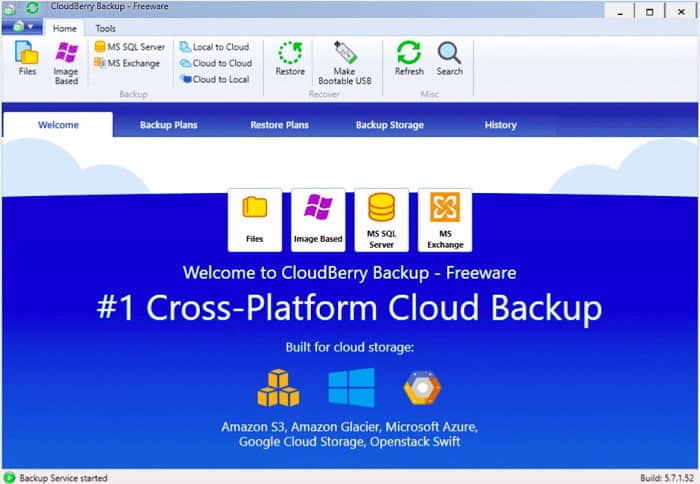Open the Restore Plans tab
This screenshot has width=700, height=484.
click(279, 125)
